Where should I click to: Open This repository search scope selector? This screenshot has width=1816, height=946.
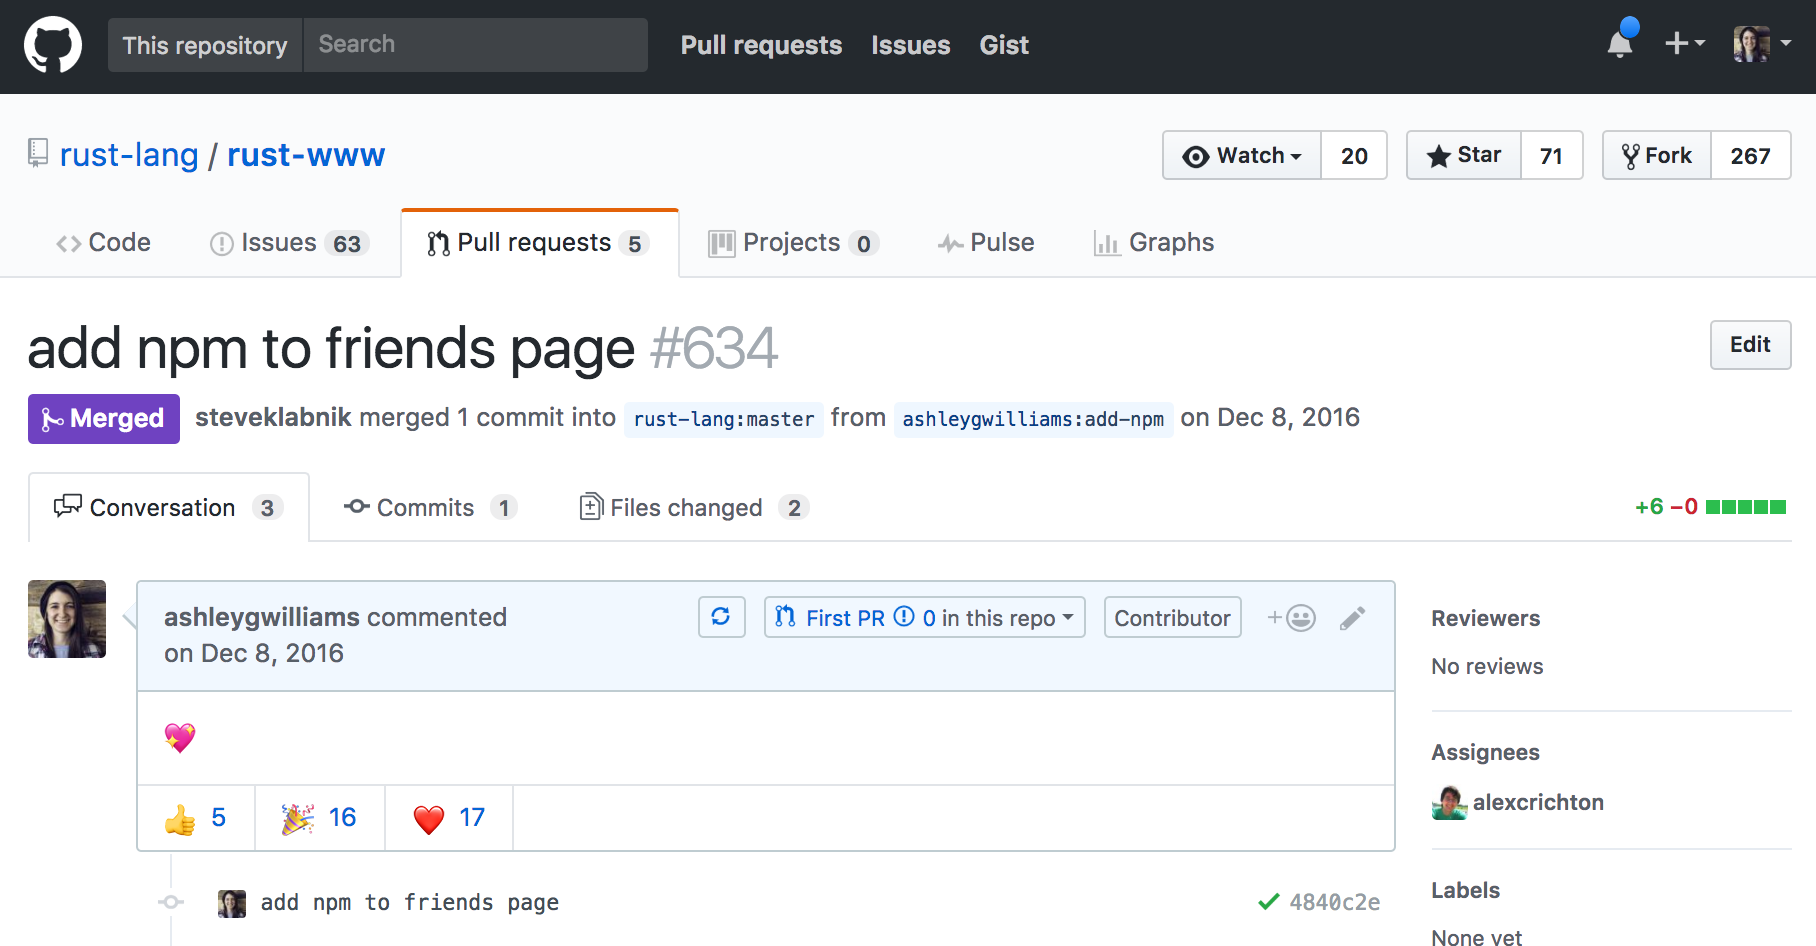click(x=205, y=45)
